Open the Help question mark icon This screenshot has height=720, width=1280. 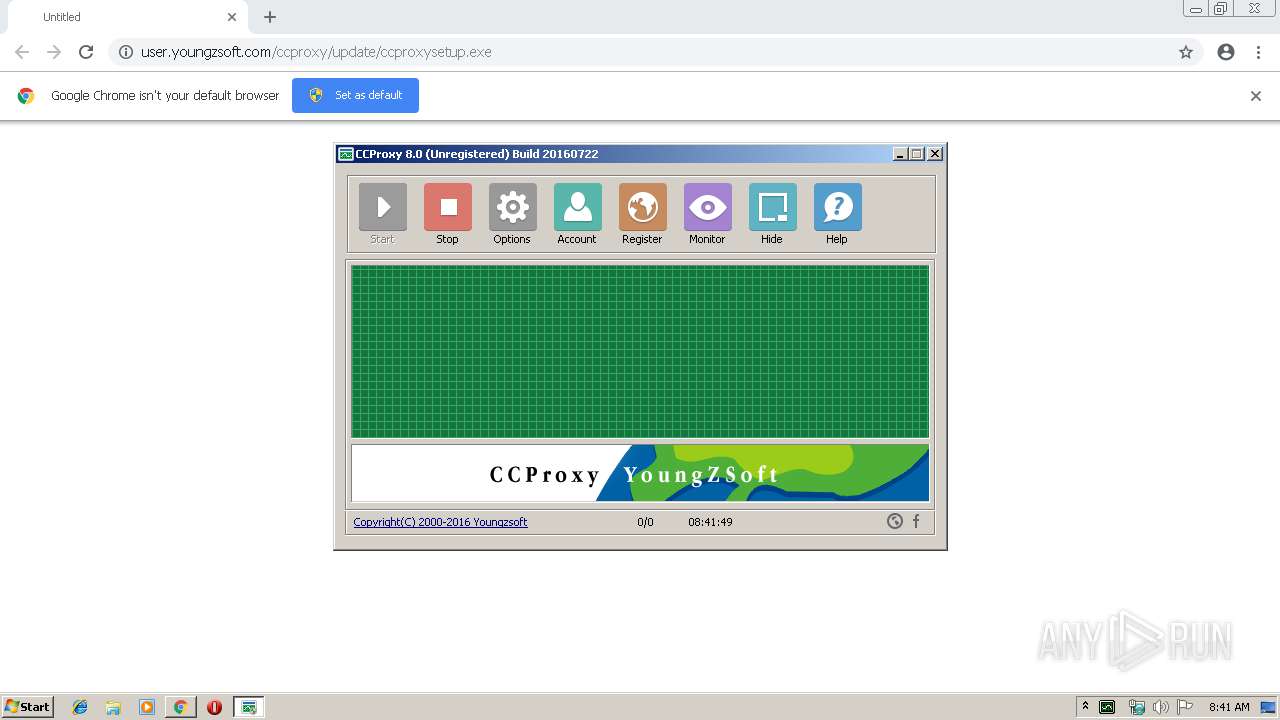click(x=837, y=208)
